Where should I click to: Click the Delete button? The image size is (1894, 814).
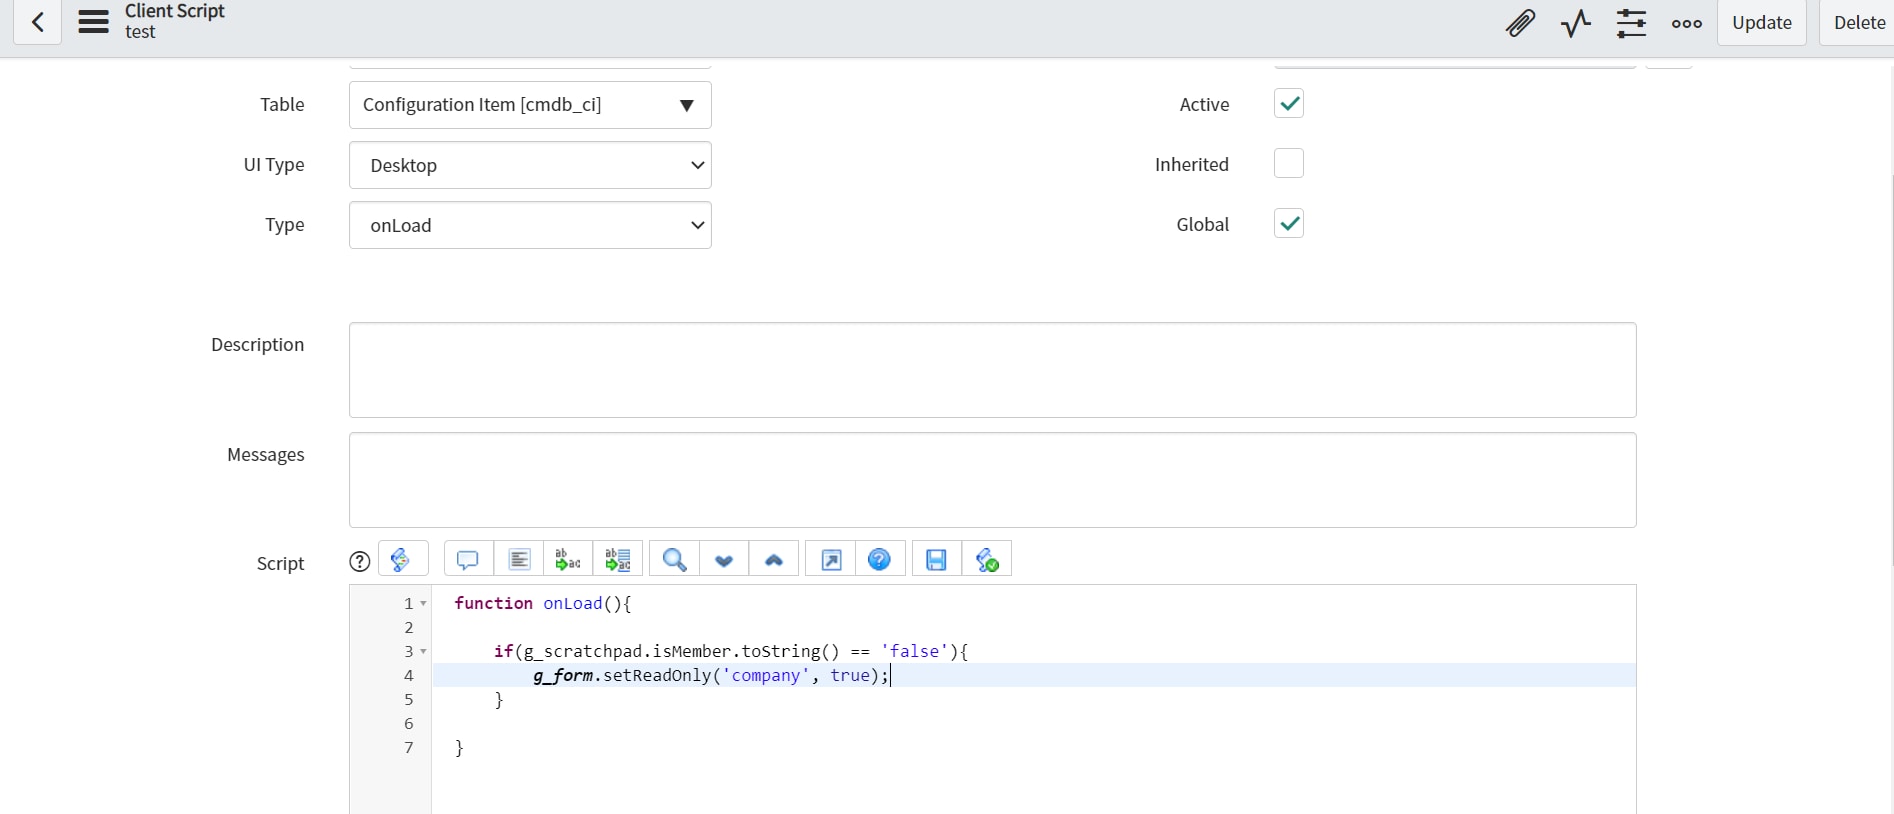click(1859, 22)
